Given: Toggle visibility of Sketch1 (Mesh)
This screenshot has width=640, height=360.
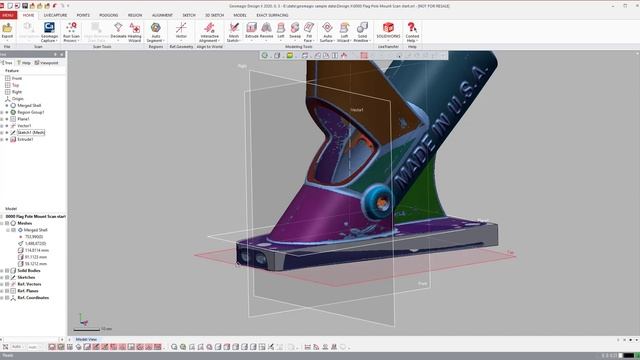Looking at the screenshot, I should click(7, 133).
